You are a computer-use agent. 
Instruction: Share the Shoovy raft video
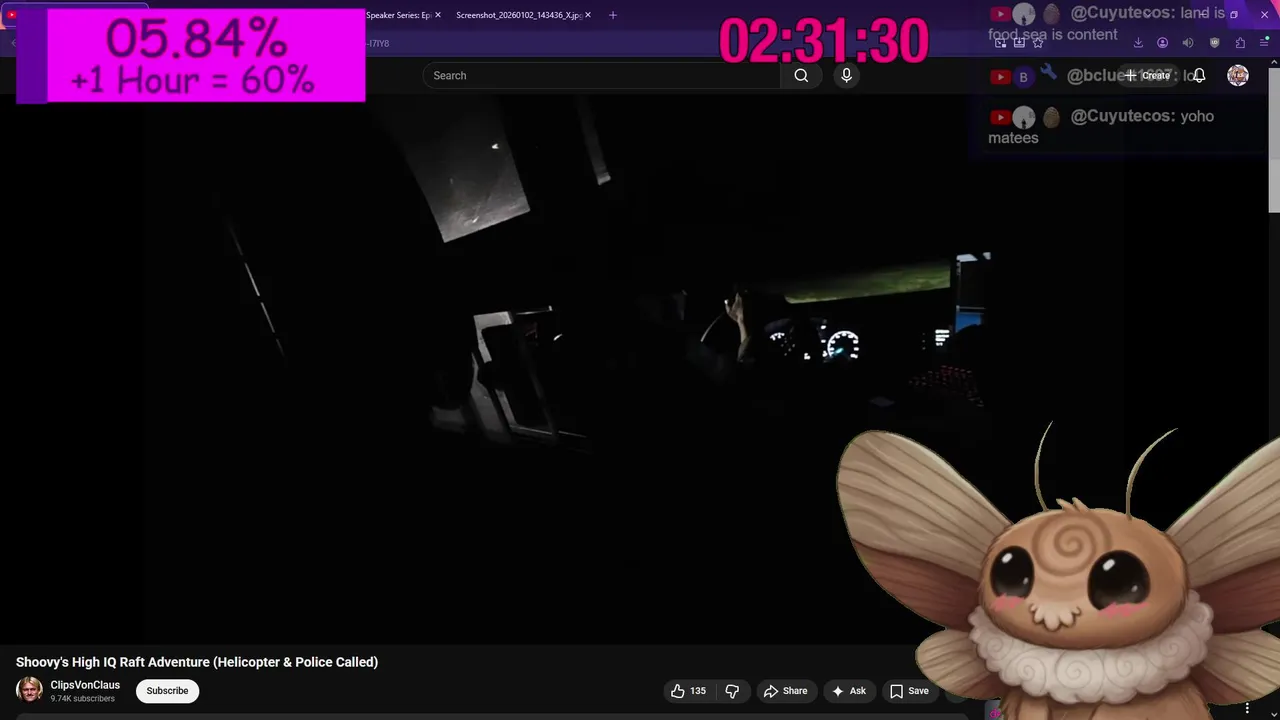point(785,691)
